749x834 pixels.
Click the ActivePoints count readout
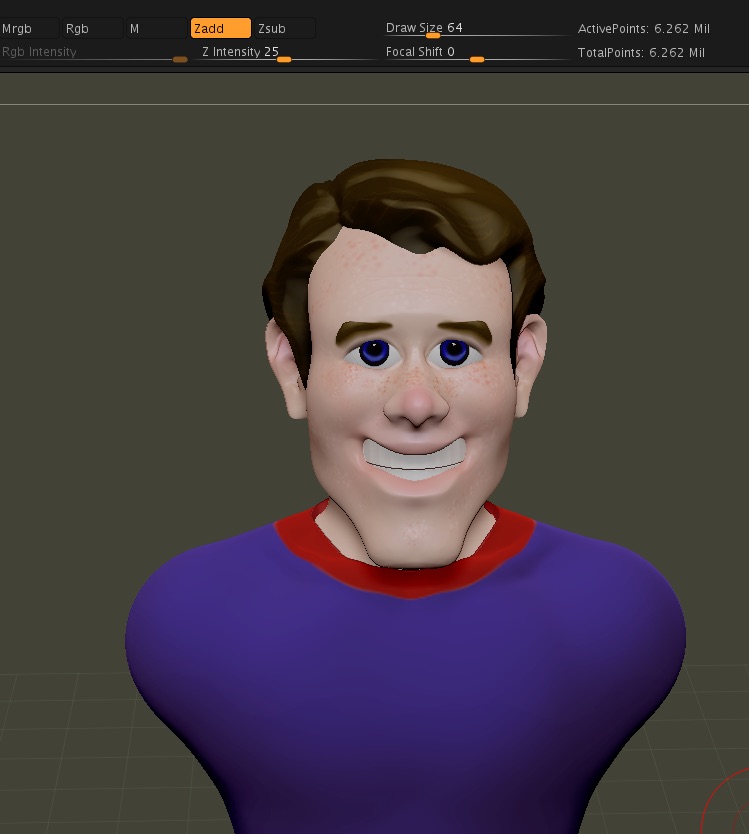(x=643, y=29)
